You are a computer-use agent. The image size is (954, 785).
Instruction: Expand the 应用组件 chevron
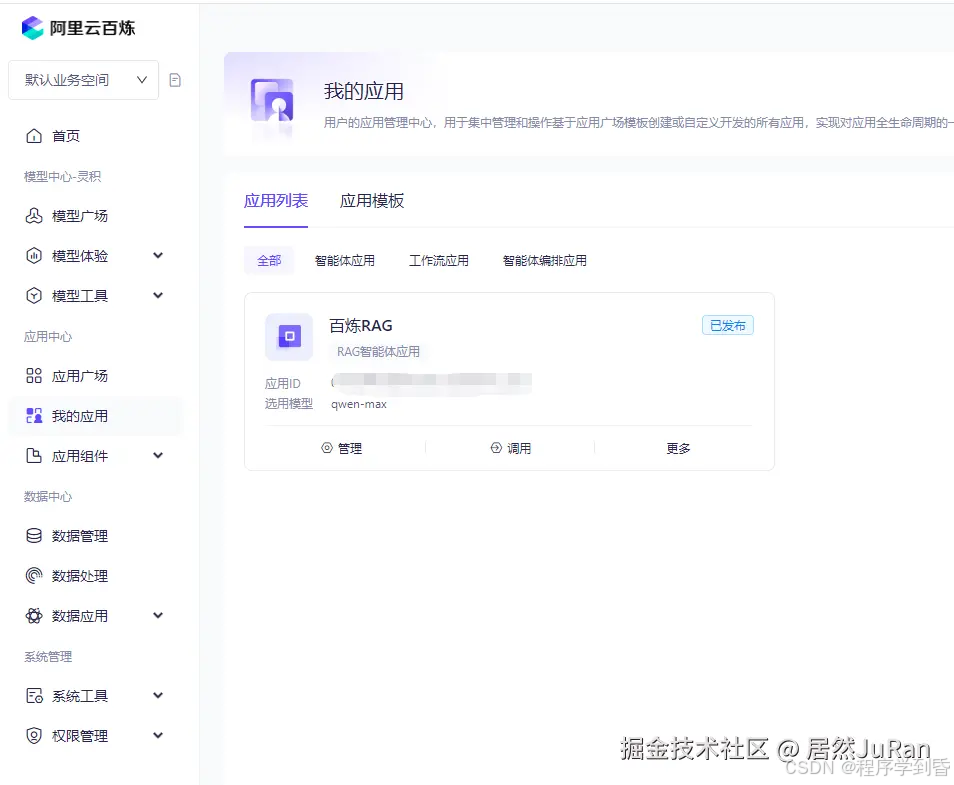point(158,456)
